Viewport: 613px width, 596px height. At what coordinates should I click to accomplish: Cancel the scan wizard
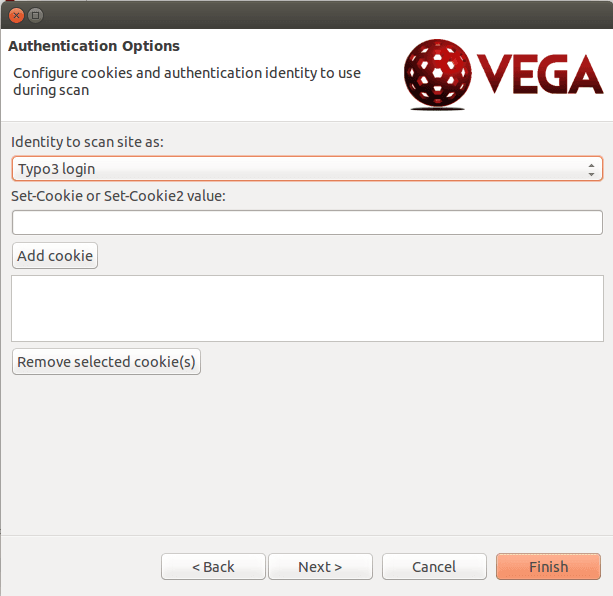434,566
